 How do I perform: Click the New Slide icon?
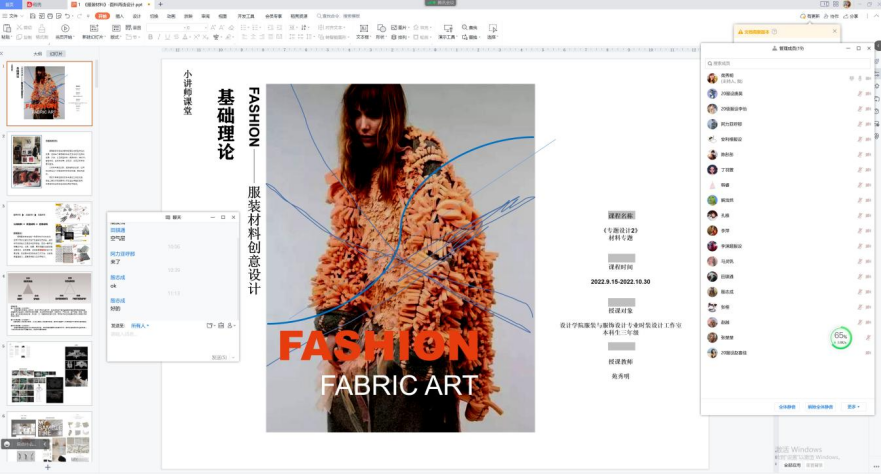click(93, 28)
